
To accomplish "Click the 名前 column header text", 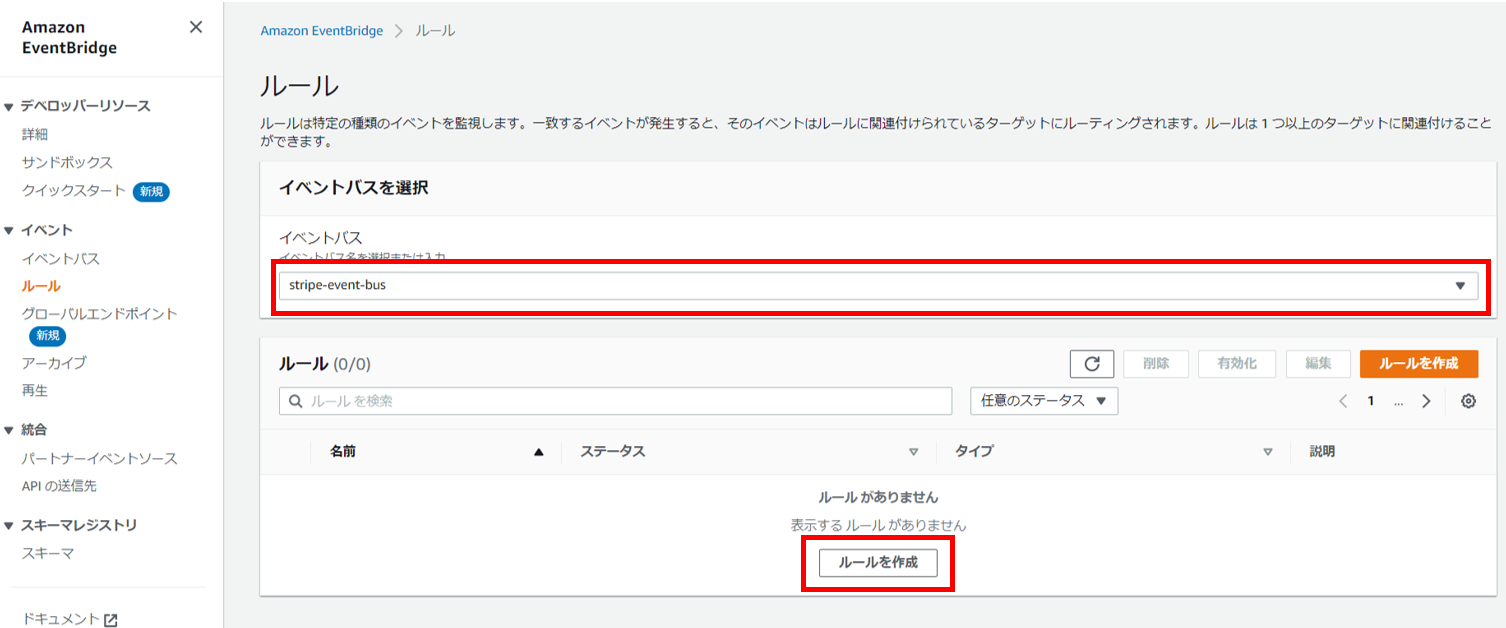I will tap(343, 452).
